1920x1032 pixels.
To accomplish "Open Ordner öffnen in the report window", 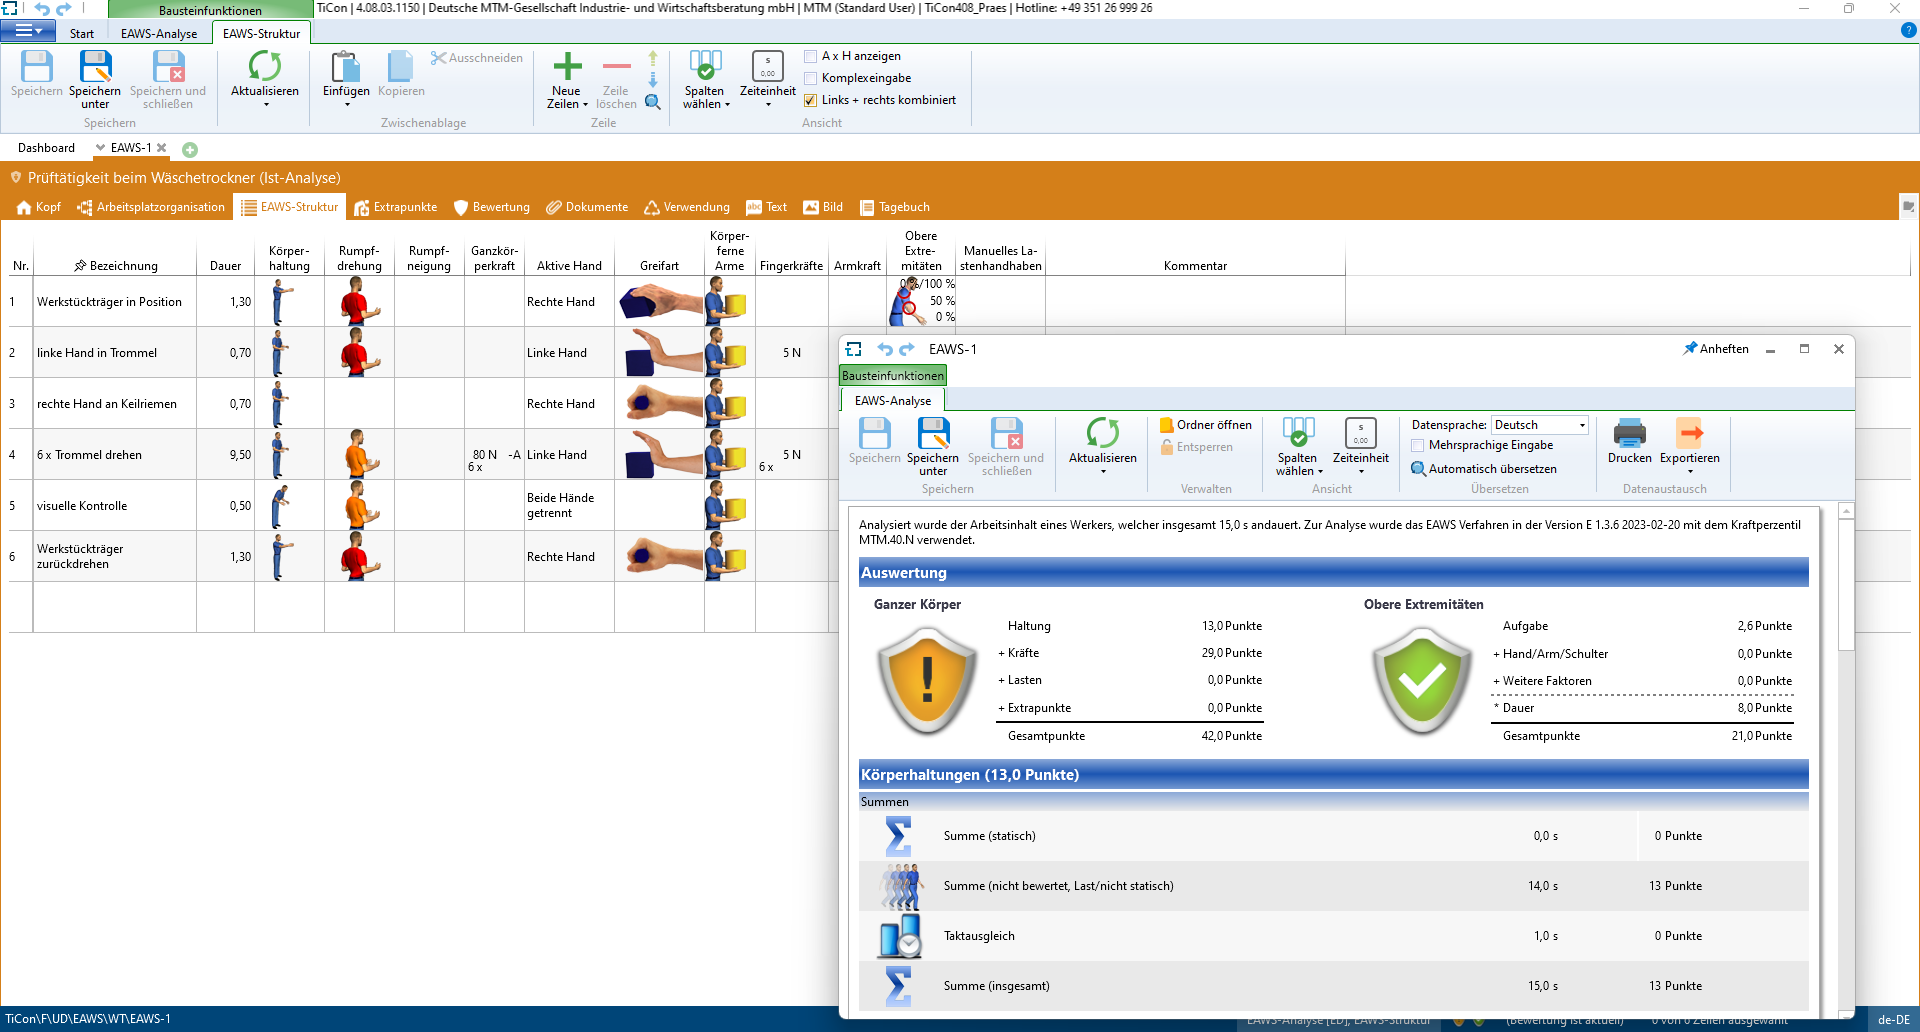I will [1206, 425].
